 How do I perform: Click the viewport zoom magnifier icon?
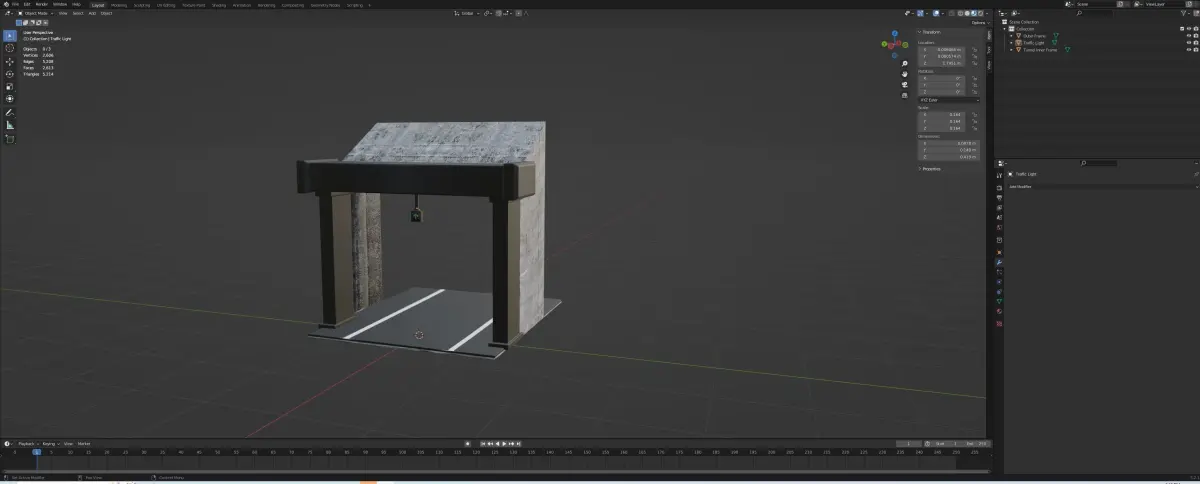905,63
